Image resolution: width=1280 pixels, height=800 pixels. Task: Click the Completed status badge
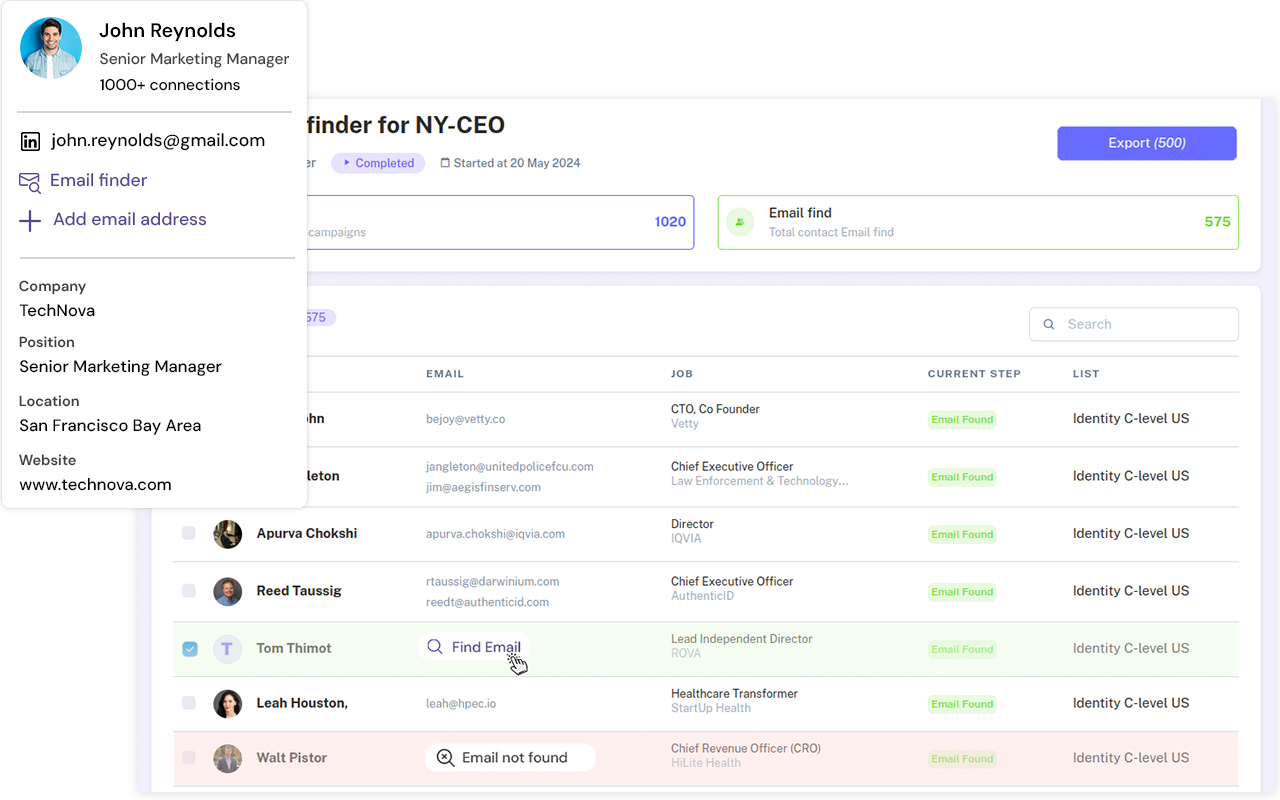[x=378, y=163]
